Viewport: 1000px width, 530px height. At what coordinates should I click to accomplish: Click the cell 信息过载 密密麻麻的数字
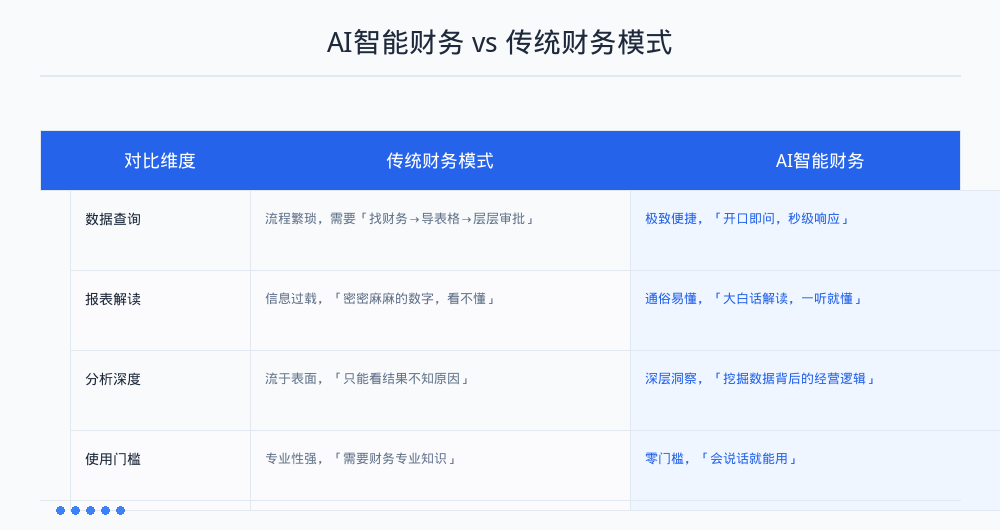(x=380, y=299)
